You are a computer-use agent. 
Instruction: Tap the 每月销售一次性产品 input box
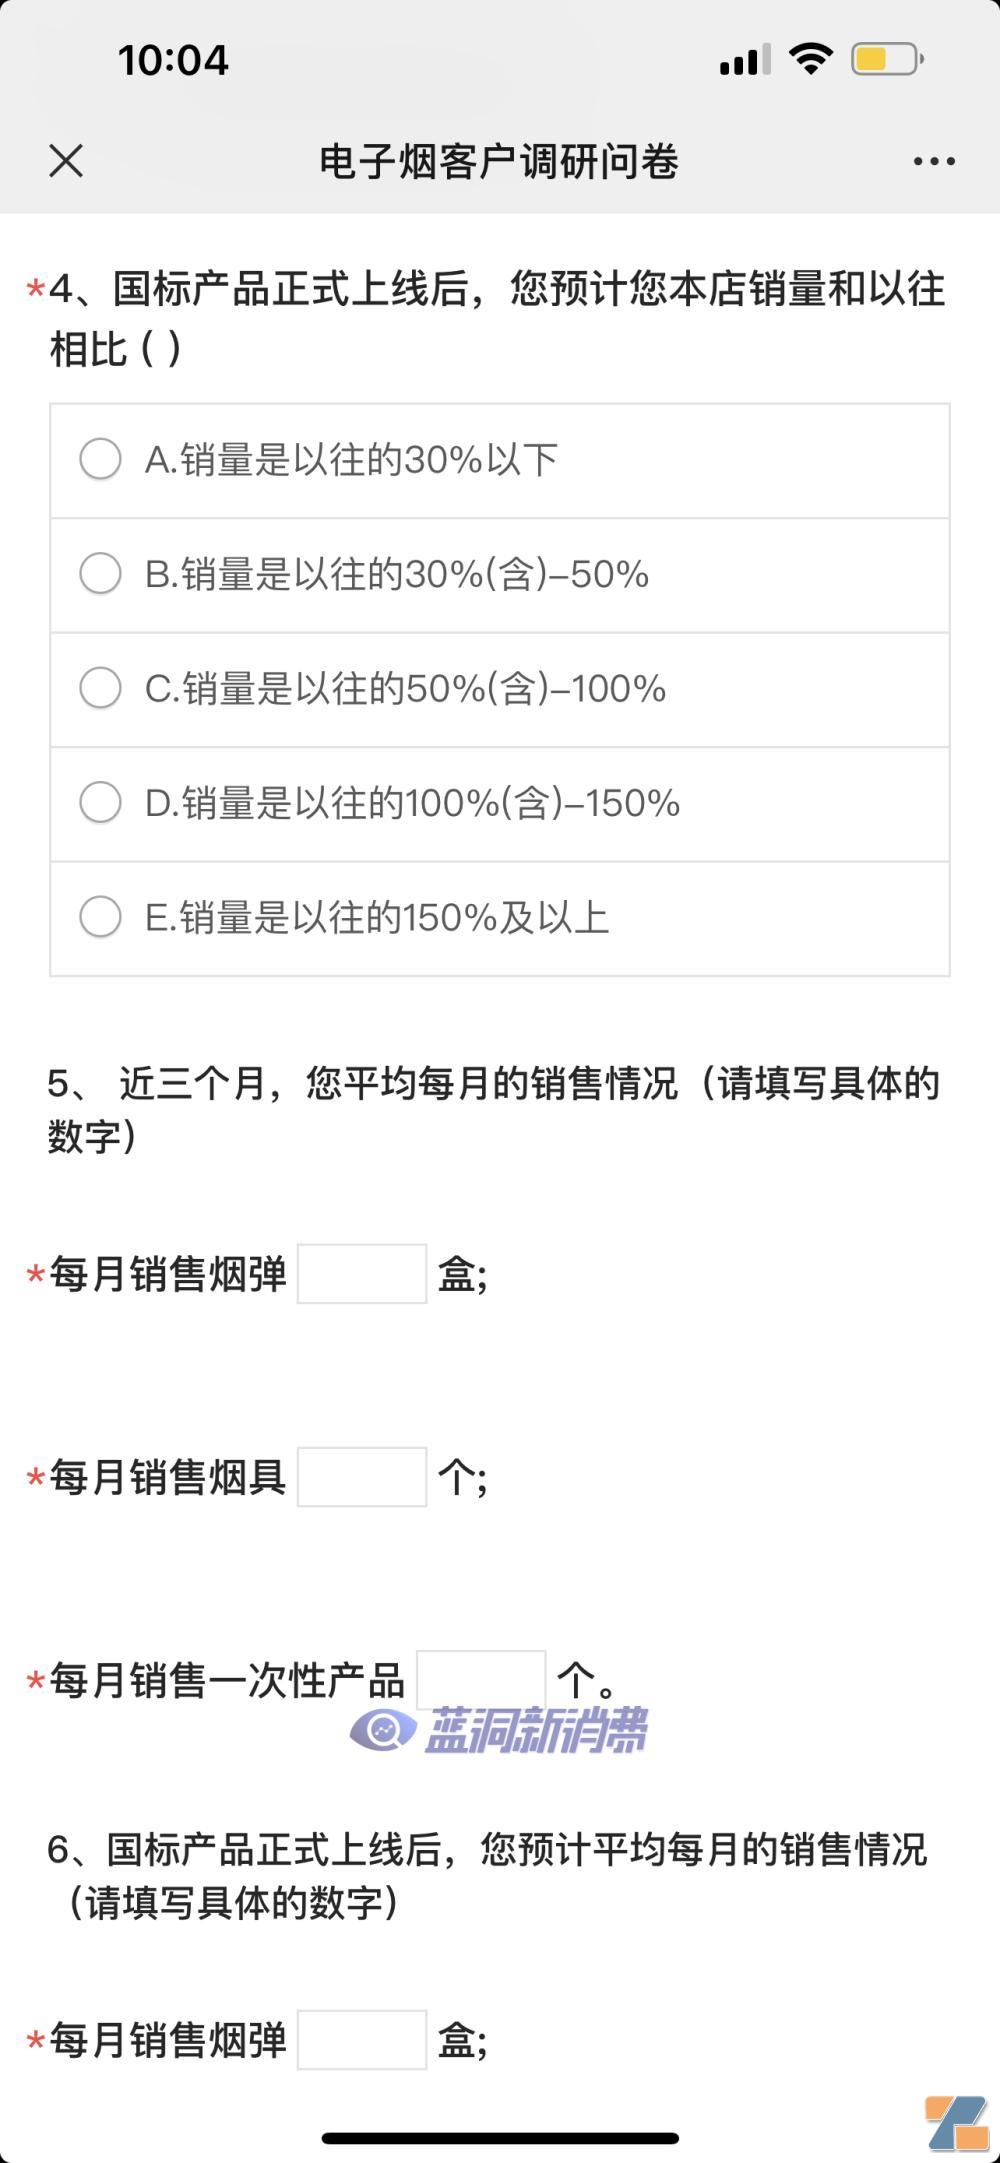pyautogui.click(x=483, y=1677)
